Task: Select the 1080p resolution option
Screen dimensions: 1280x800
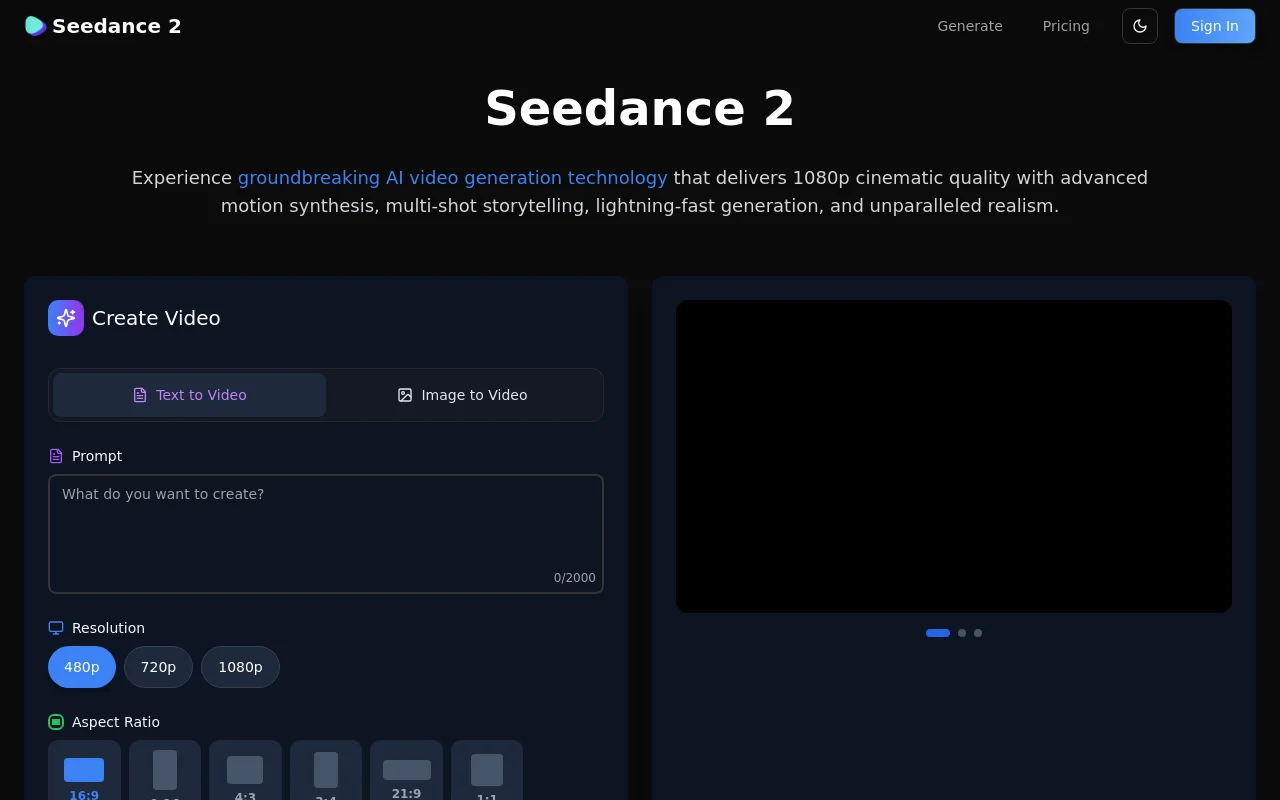Action: click(240, 667)
